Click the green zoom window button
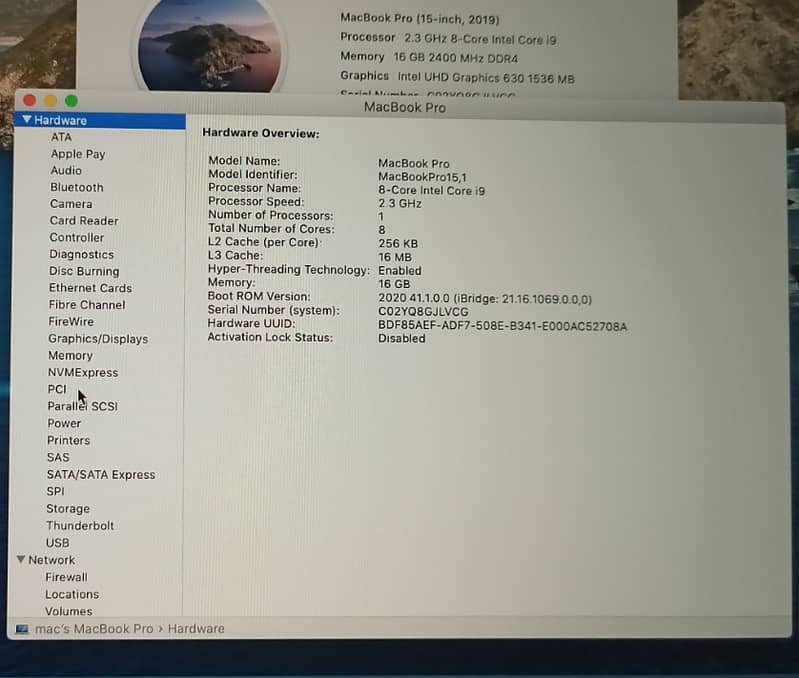The height and width of the screenshot is (678, 799). [71, 100]
